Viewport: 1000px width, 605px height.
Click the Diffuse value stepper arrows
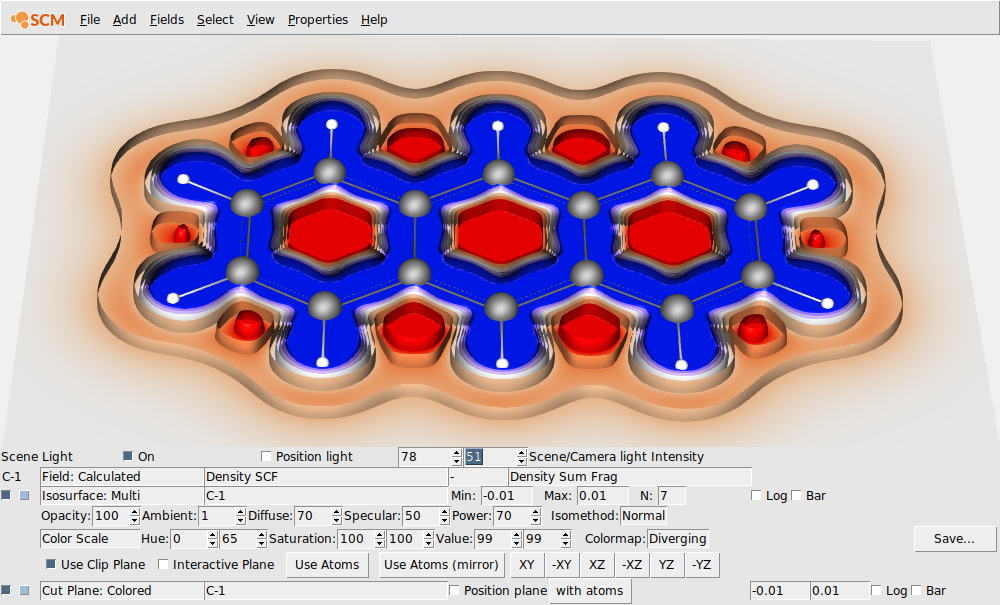pos(337,516)
